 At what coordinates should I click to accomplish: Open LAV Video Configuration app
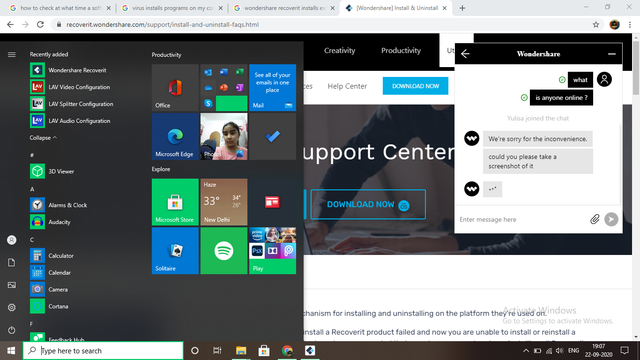[x=70, y=87]
